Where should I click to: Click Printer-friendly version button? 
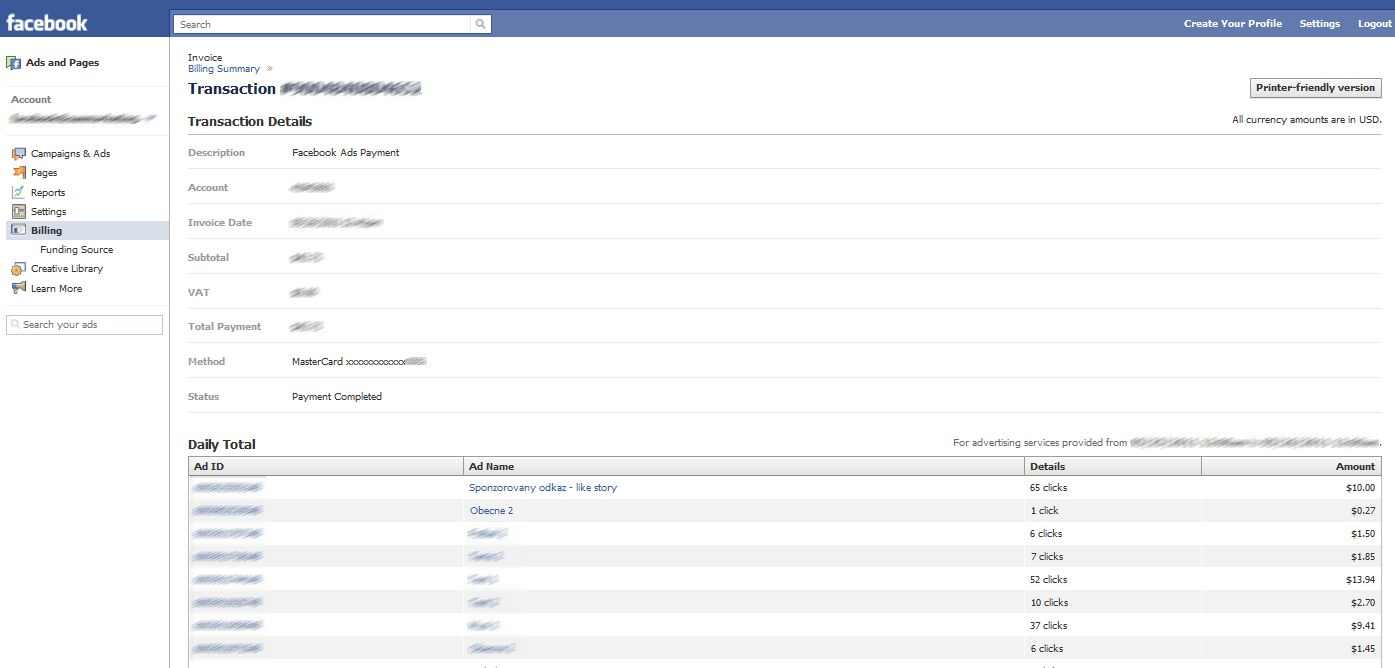tap(1316, 88)
